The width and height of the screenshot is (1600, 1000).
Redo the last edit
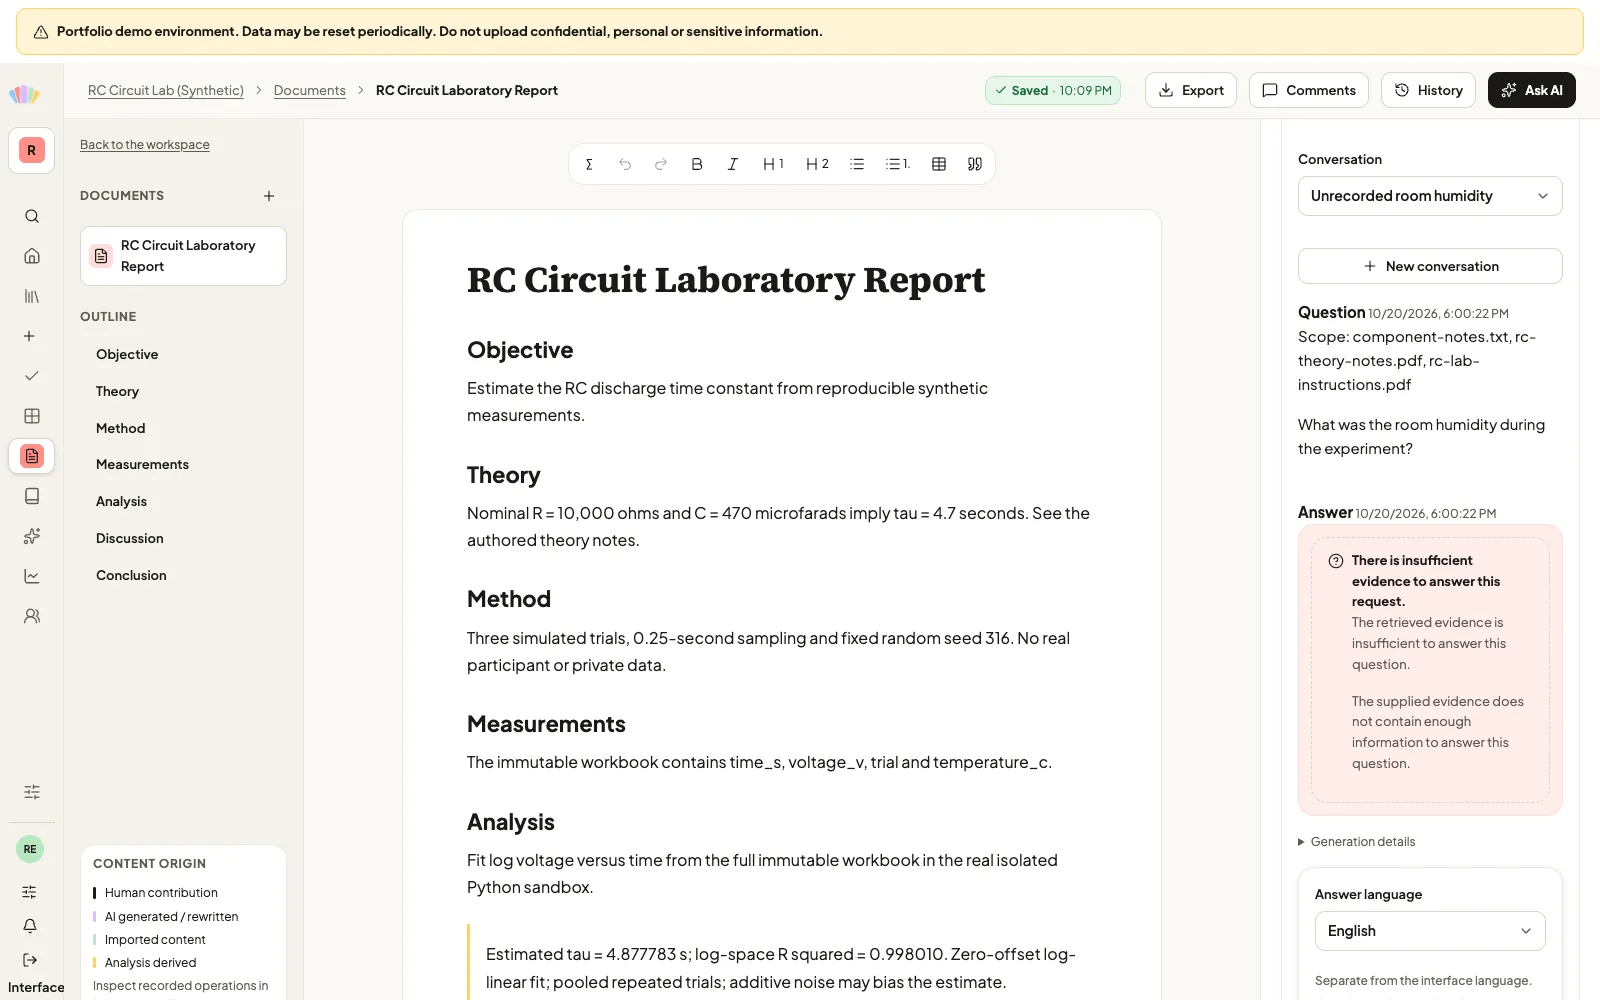[x=661, y=164]
